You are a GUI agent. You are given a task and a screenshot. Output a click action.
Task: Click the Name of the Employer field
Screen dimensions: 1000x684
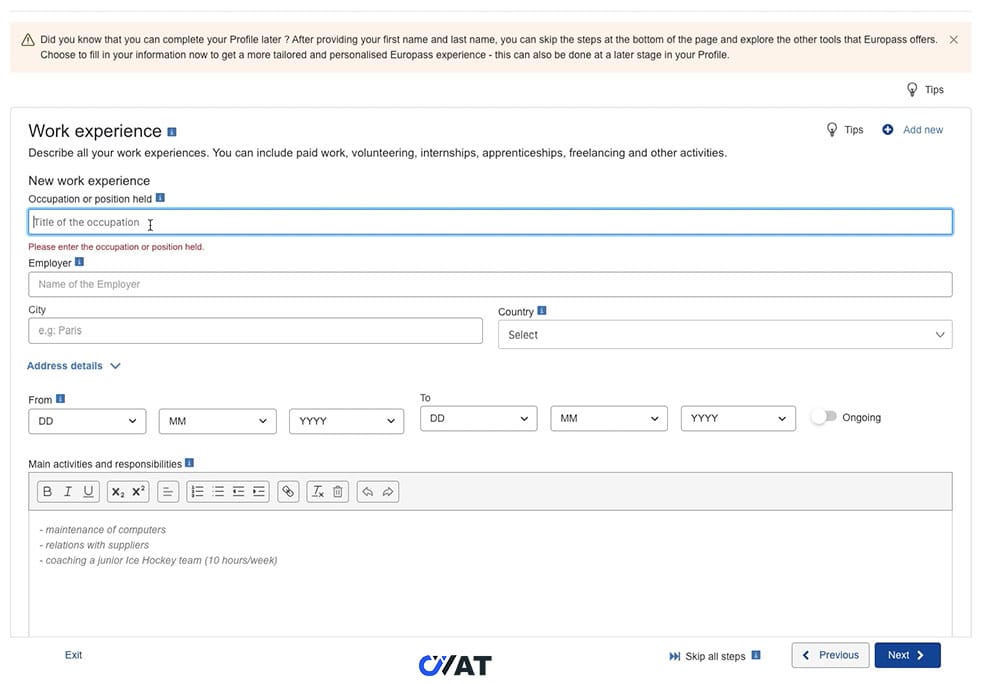pyautogui.click(x=490, y=284)
